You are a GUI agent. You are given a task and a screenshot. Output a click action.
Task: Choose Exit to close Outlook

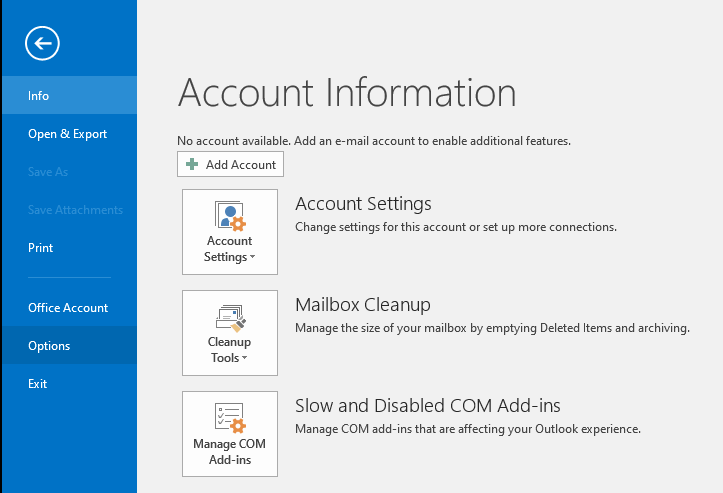pyautogui.click(x=38, y=384)
